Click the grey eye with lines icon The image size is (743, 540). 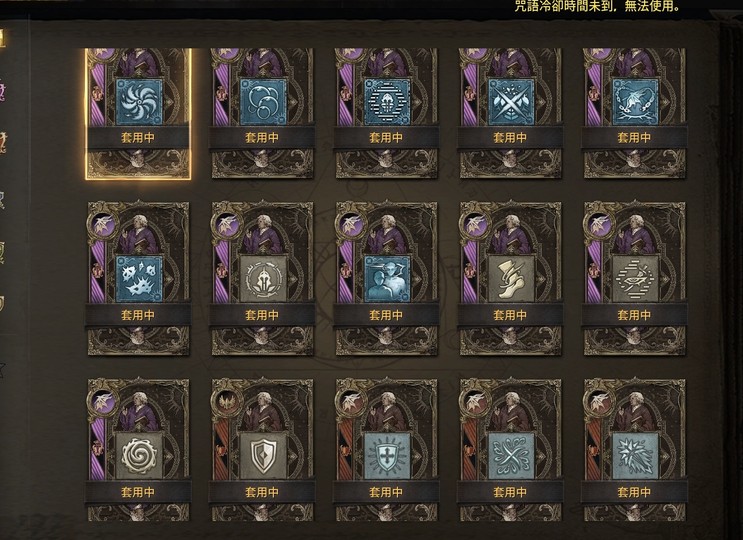point(635,279)
